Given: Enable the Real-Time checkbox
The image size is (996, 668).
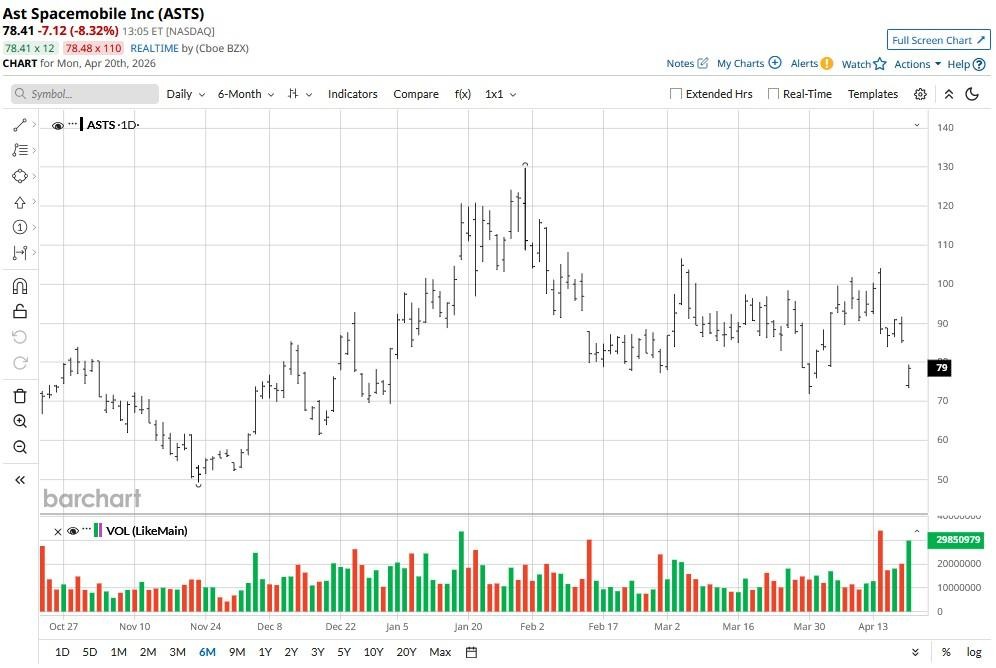Looking at the screenshot, I should [x=773, y=94].
